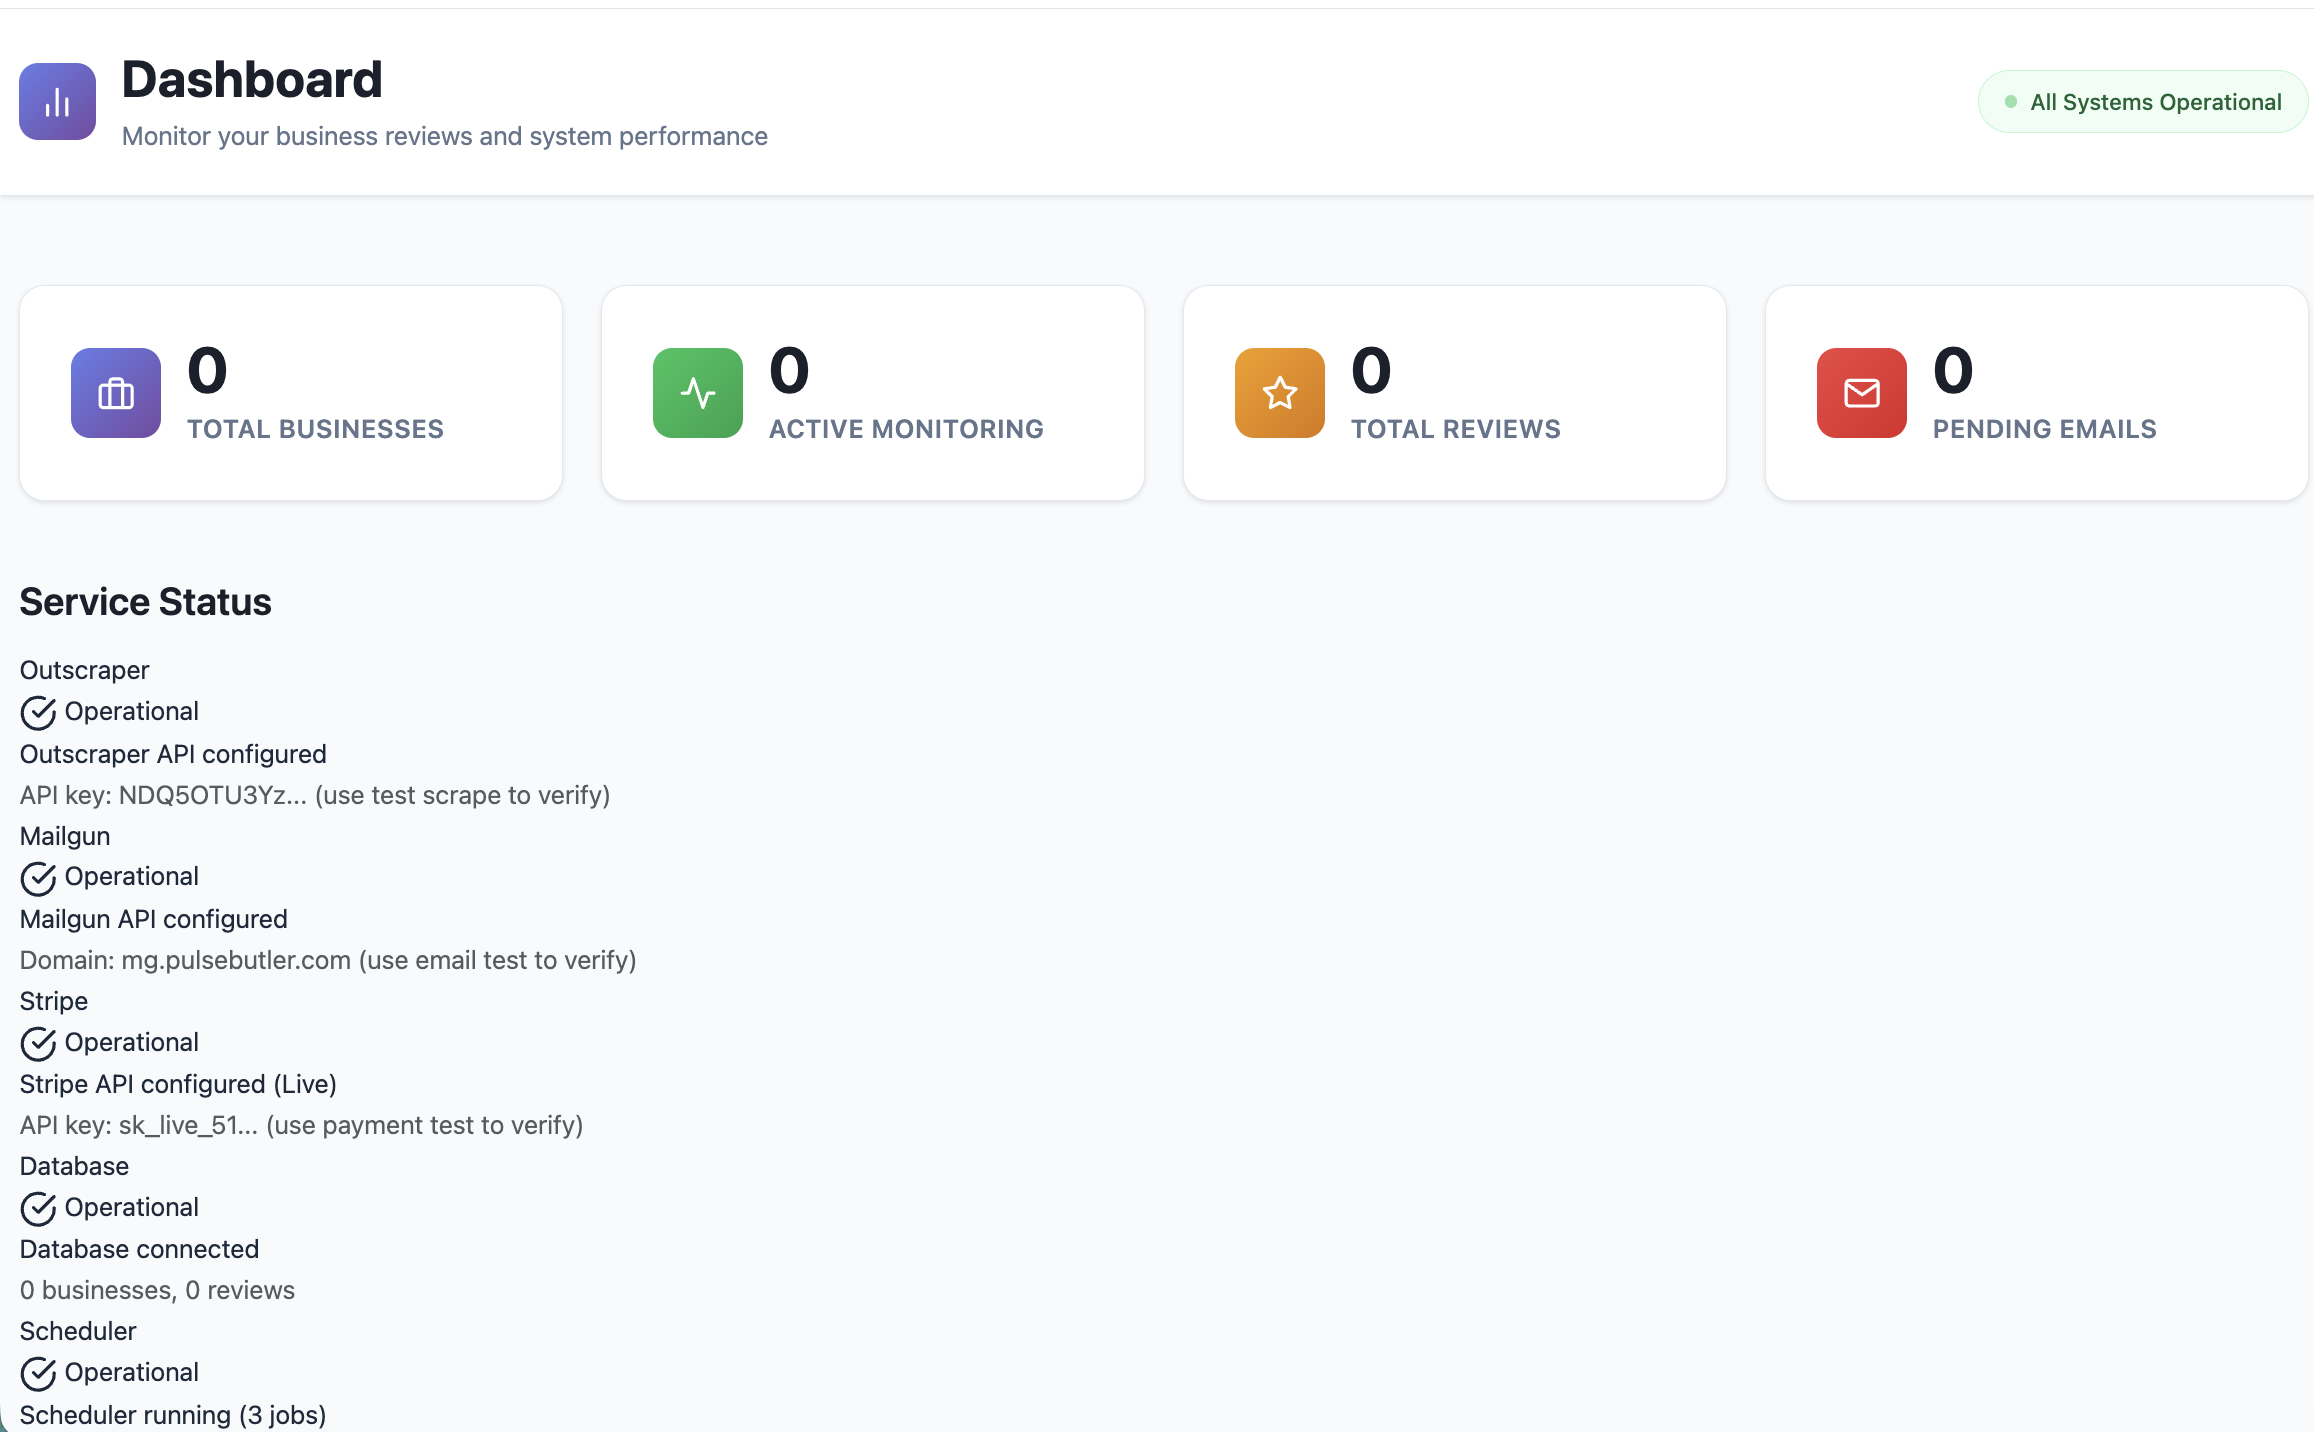Open the Total Businesses stat card
2314x1432 pixels.
291,393
